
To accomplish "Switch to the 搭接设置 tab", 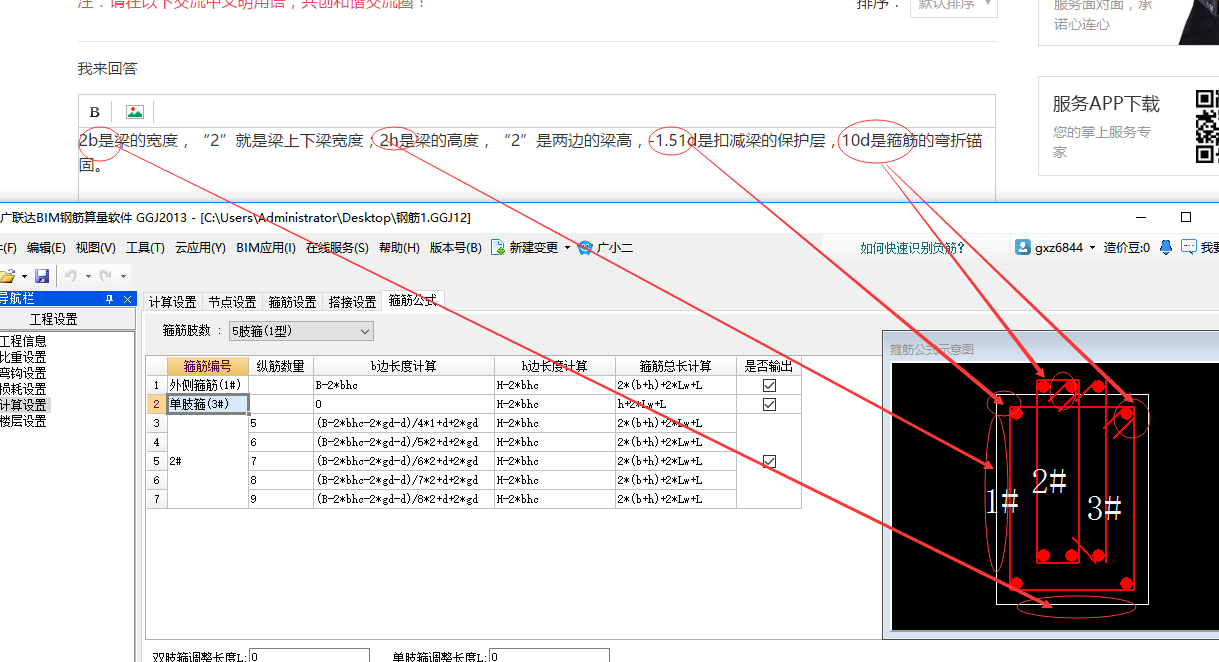I will coord(352,301).
